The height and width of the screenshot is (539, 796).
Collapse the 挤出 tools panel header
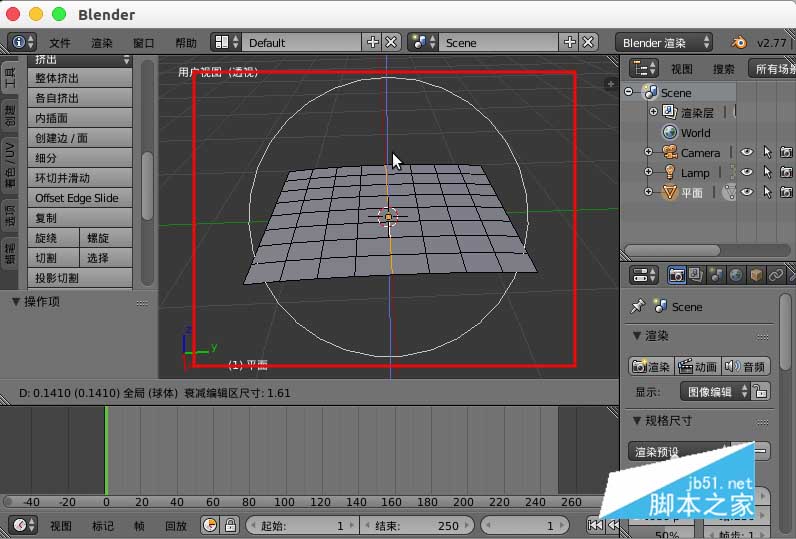(x=80, y=60)
